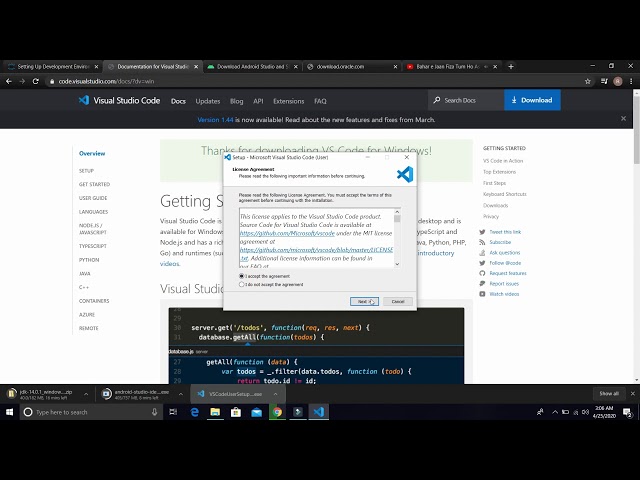Open the PYTHON sidebar section

coord(89,260)
